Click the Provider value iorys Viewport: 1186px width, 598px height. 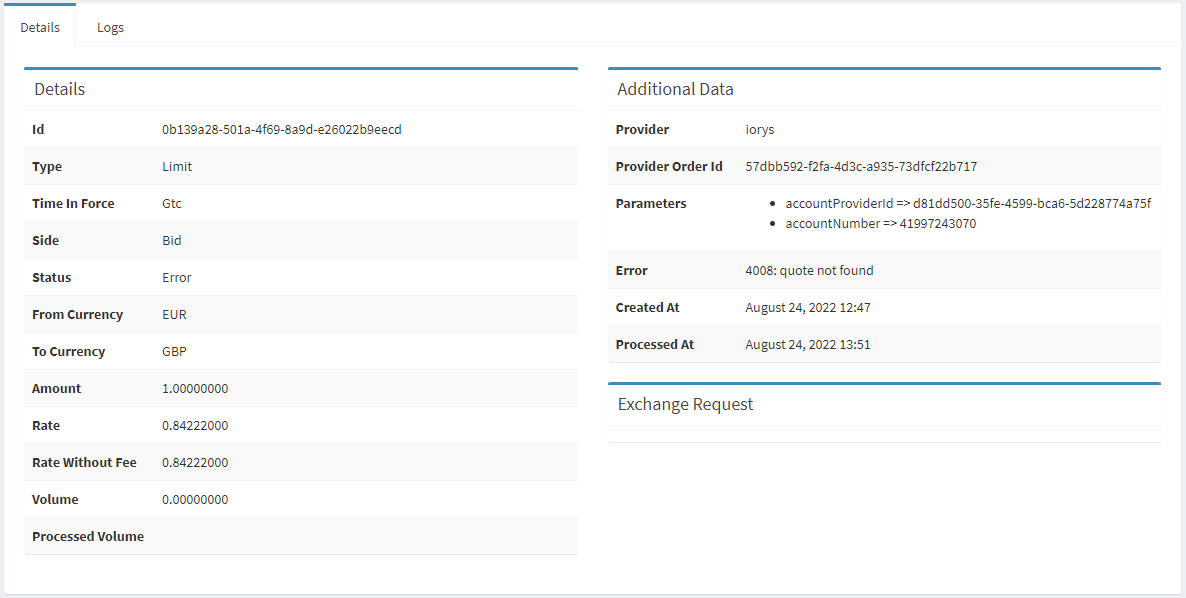point(759,130)
